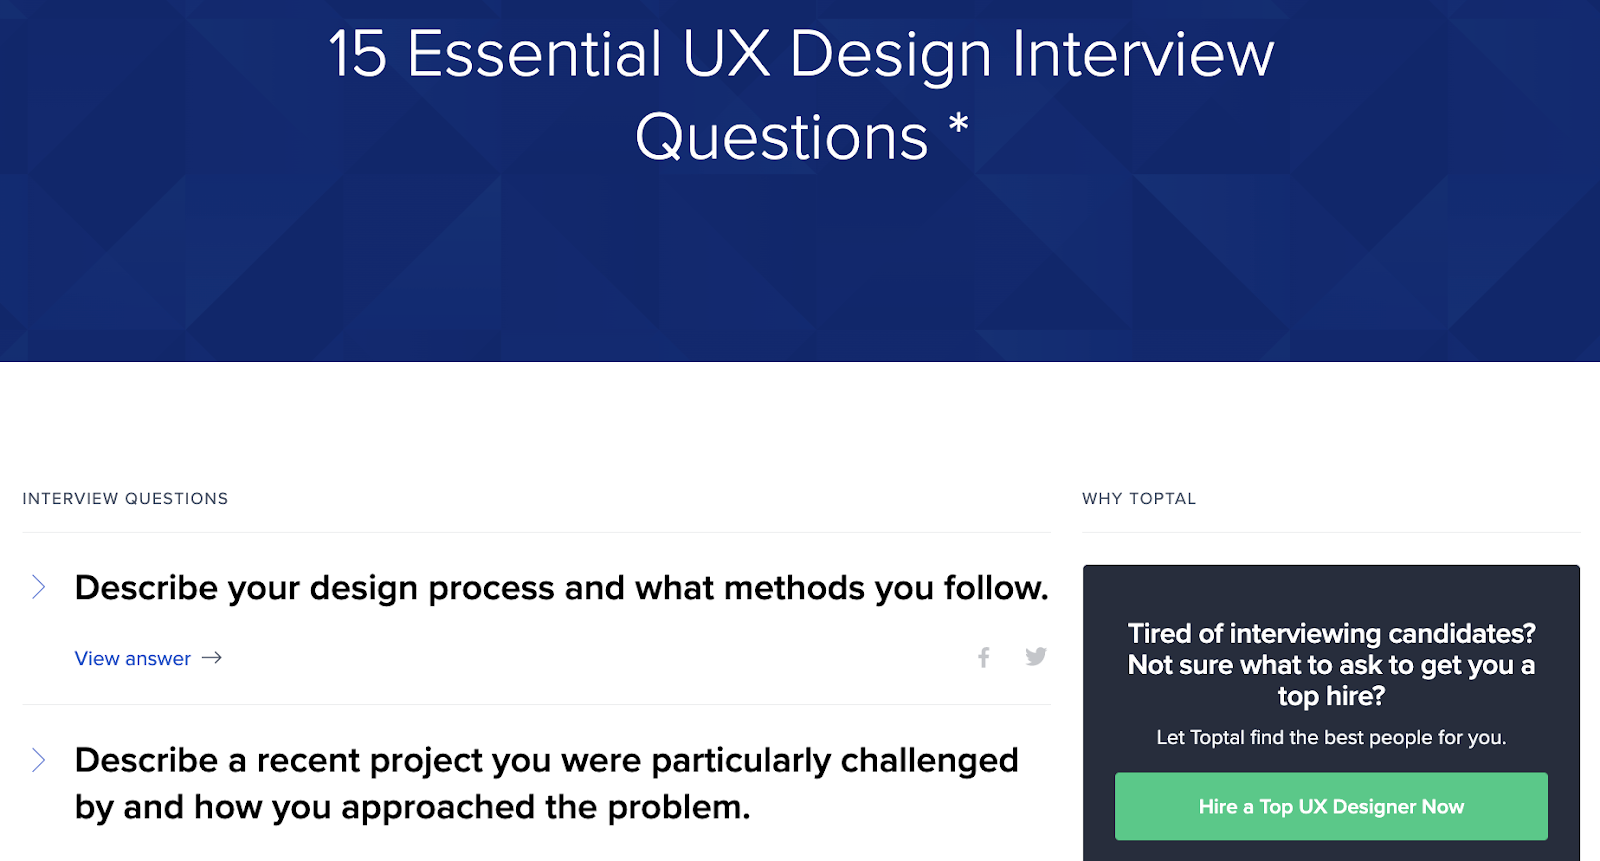Viewport: 1600px width, 861px height.
Task: Share the first question on Twitter
Action: 1036,656
